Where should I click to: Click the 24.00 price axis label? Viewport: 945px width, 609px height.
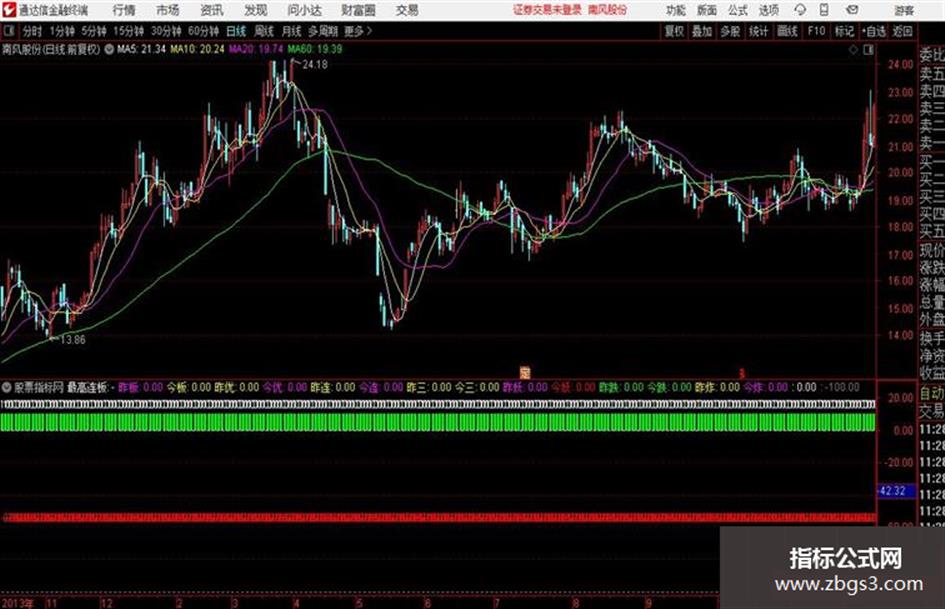point(900,65)
